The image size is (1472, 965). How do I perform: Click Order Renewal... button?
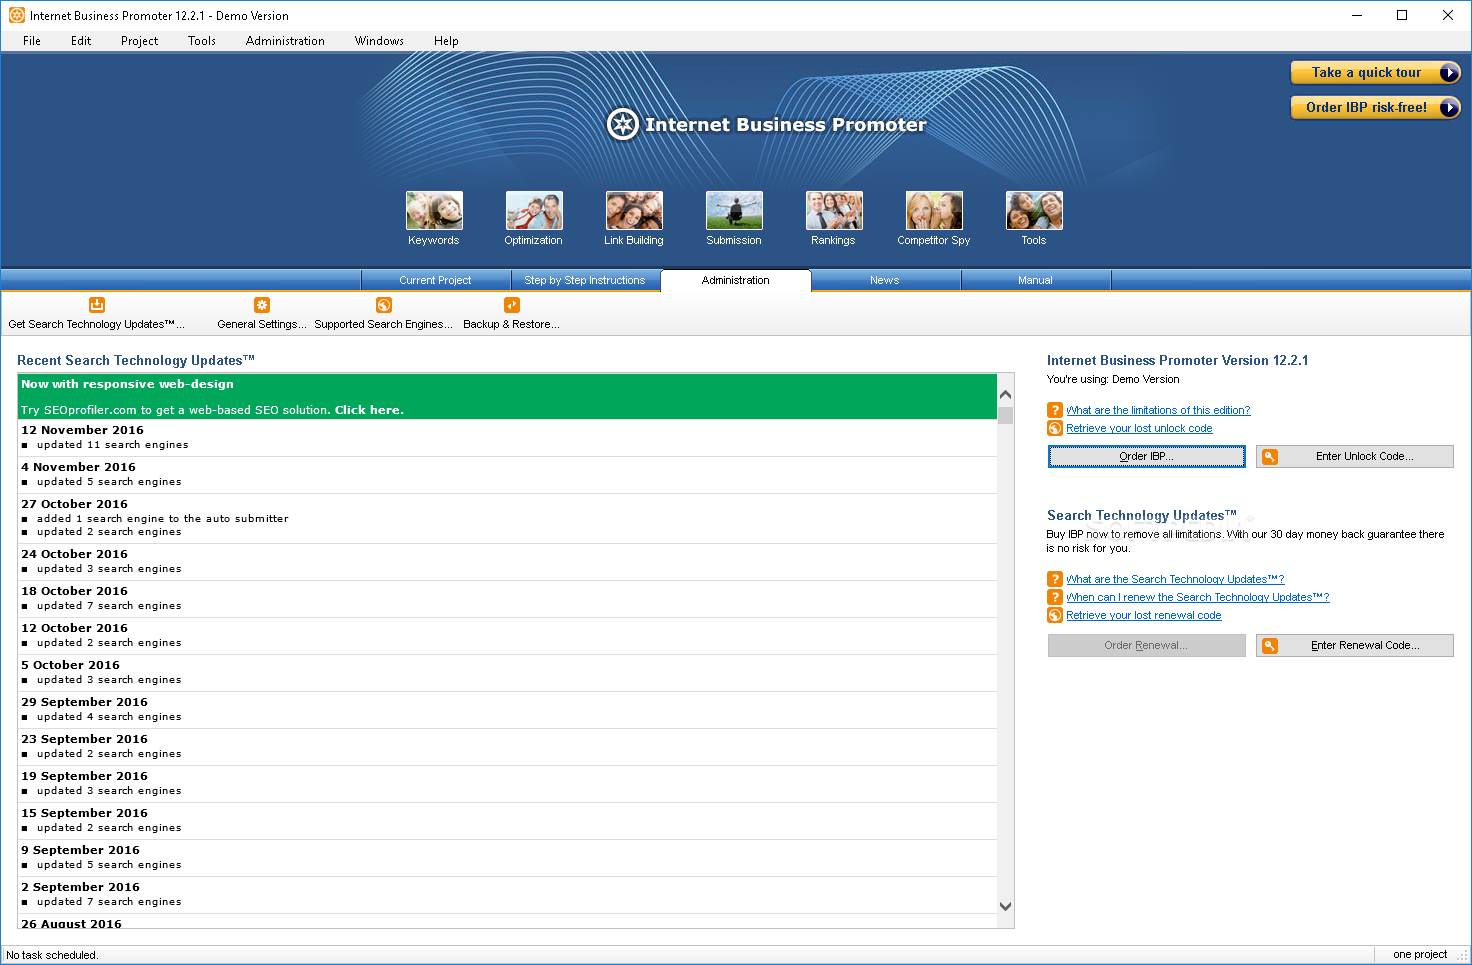[1147, 646]
